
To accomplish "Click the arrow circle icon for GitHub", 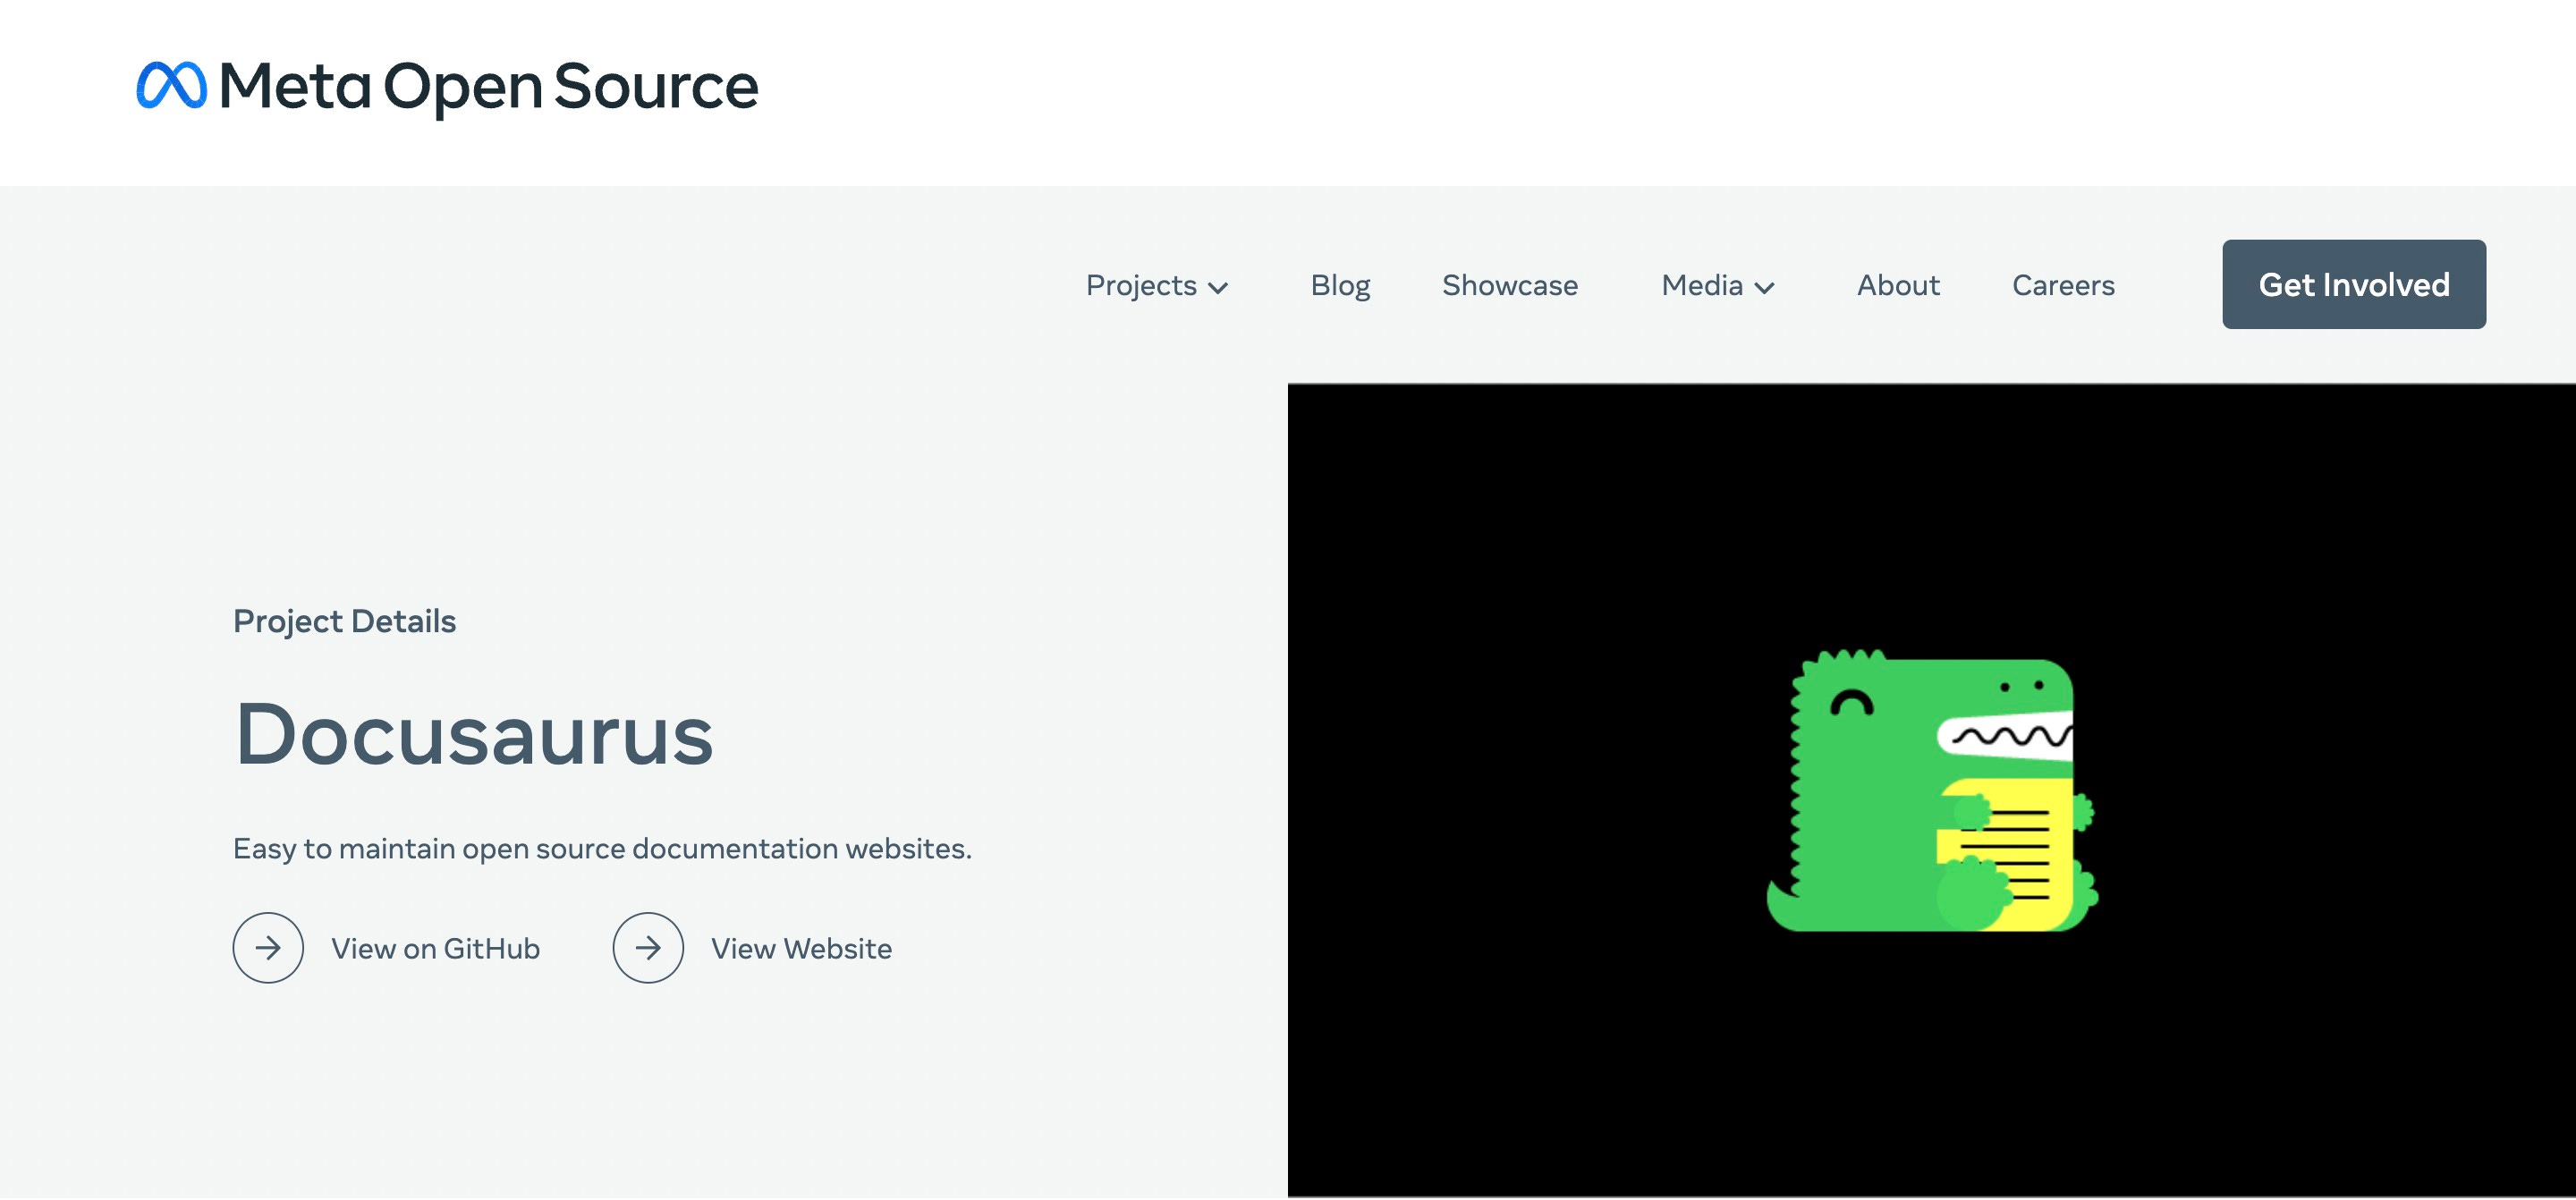I will pyautogui.click(x=268, y=948).
